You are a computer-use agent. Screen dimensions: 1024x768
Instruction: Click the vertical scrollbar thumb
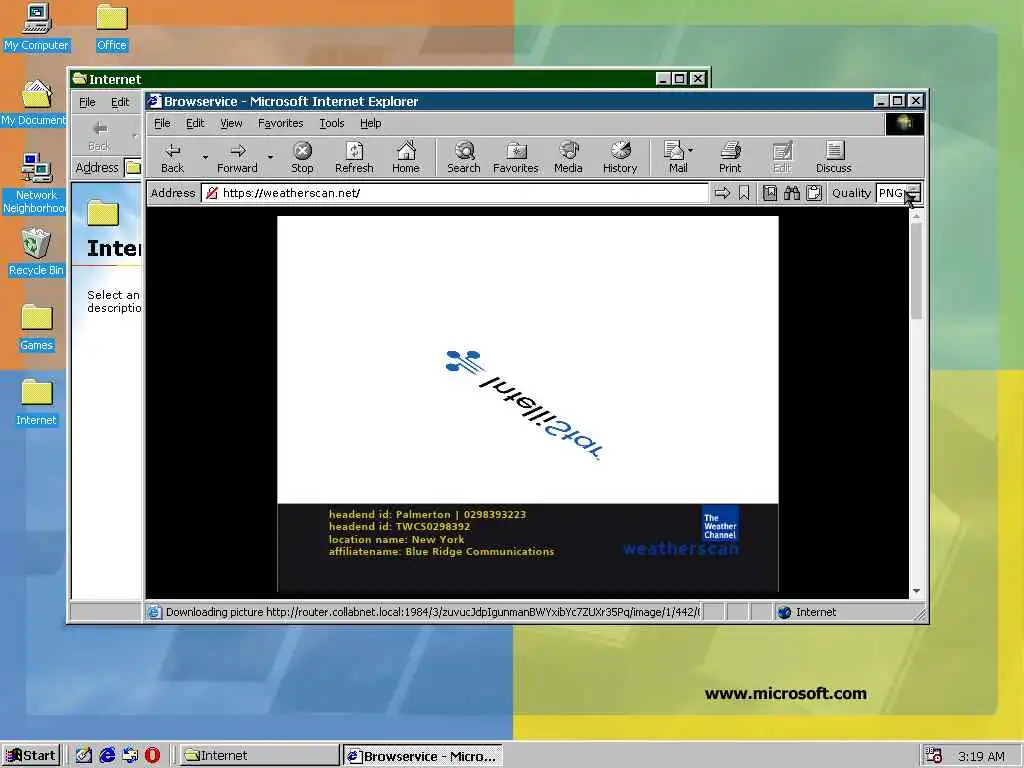pyautogui.click(x=916, y=270)
